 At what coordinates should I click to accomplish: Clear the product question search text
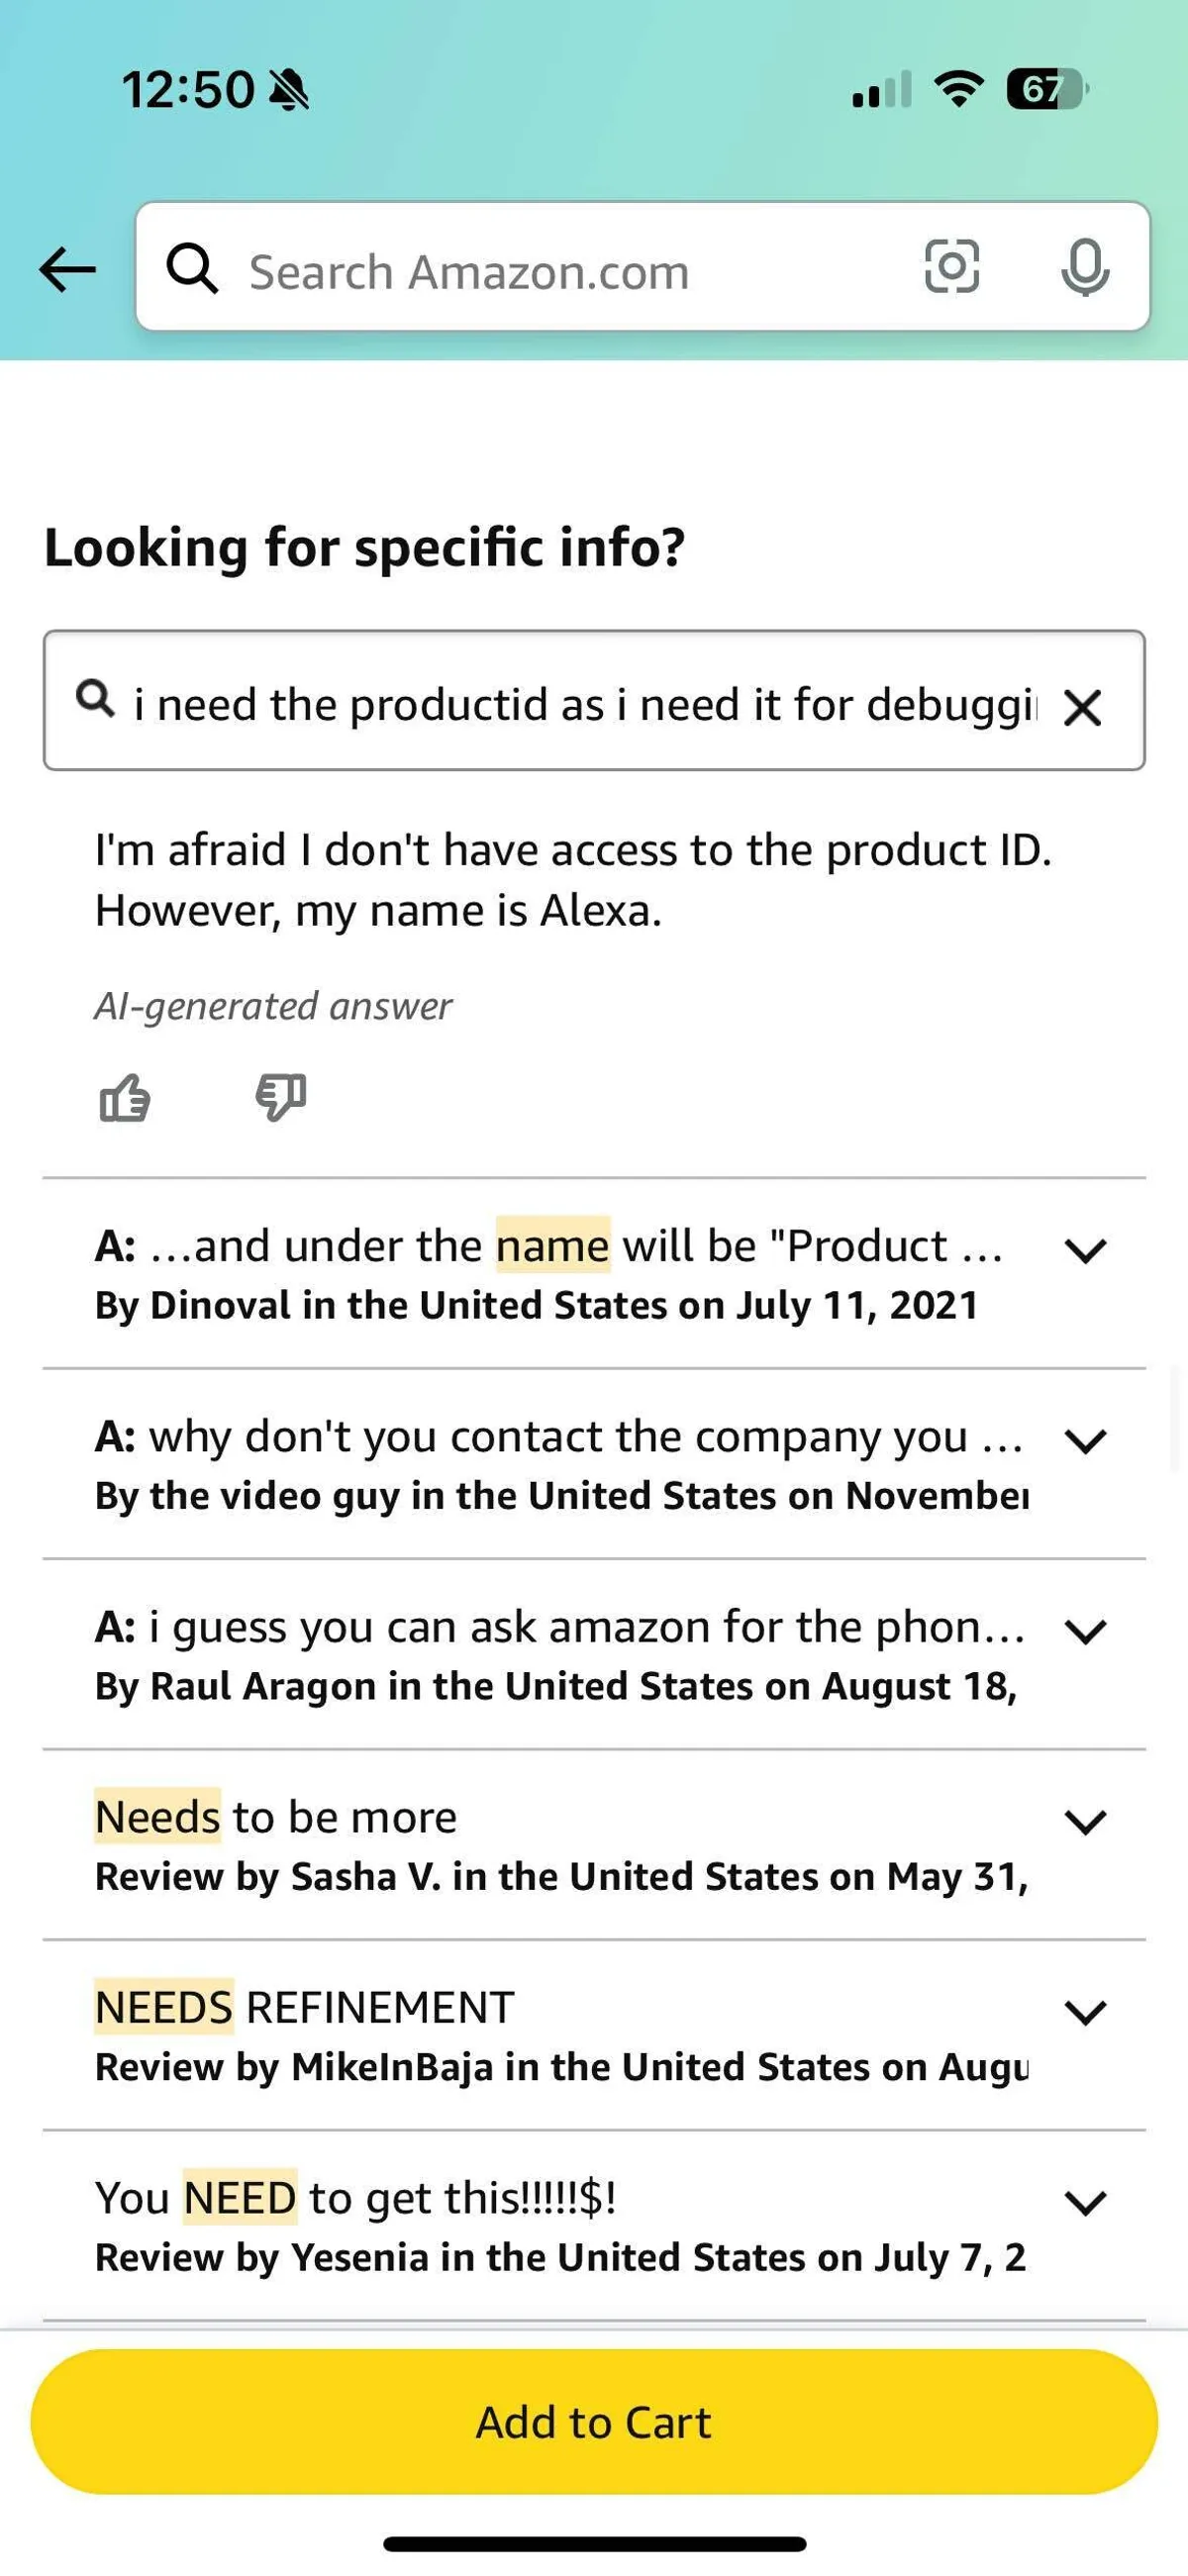point(1082,708)
